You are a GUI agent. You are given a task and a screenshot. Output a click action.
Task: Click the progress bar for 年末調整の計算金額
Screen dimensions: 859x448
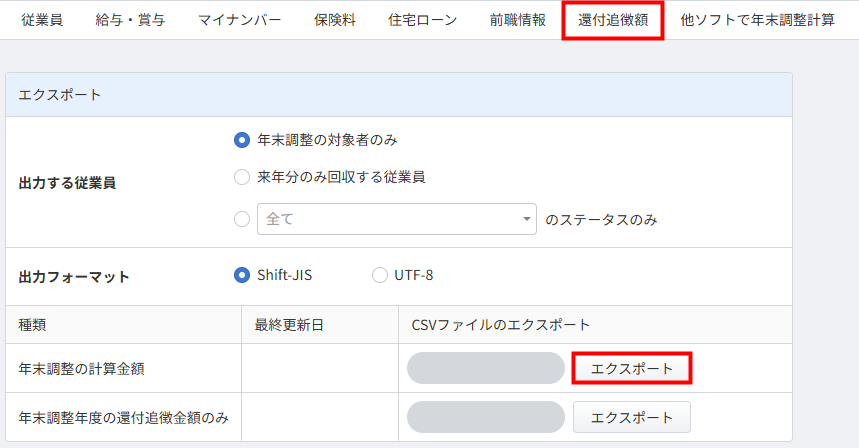(485, 368)
